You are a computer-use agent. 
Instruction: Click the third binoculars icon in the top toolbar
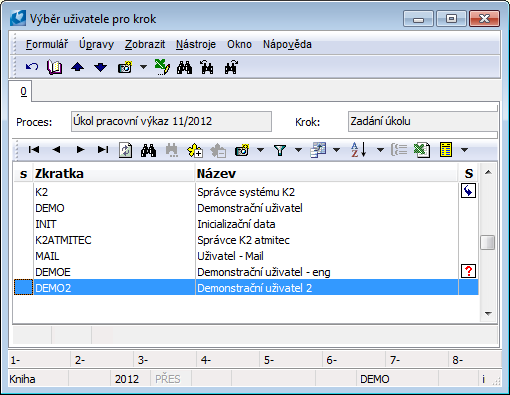tap(231, 67)
